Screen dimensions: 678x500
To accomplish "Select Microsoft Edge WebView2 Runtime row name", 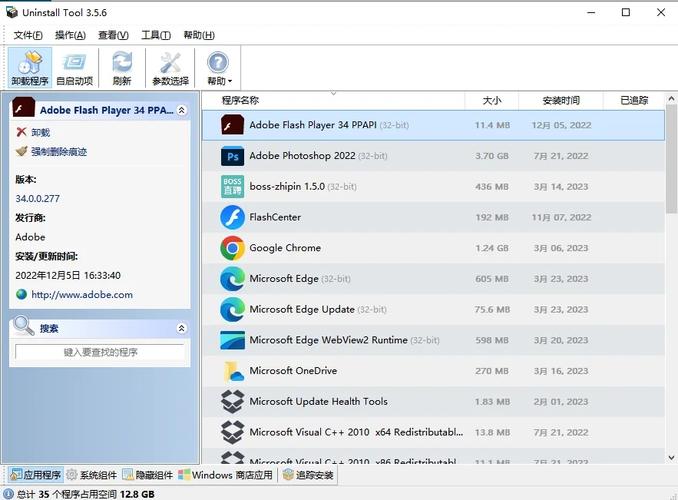I will [x=329, y=340].
